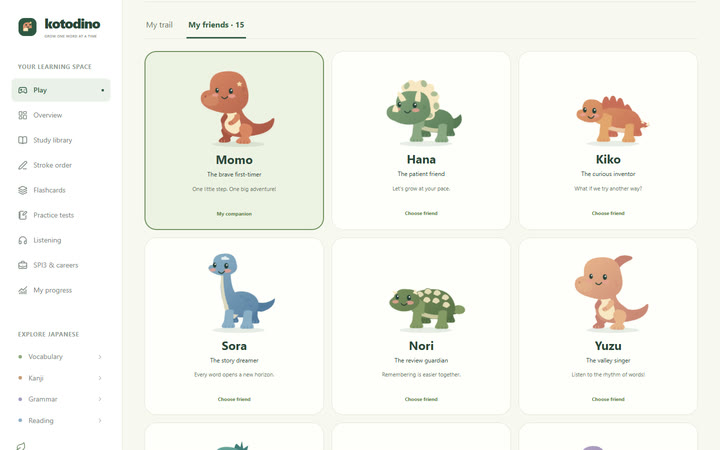The height and width of the screenshot is (450, 720).
Task: Open Flashcards section
Action: pyautogui.click(x=61, y=190)
